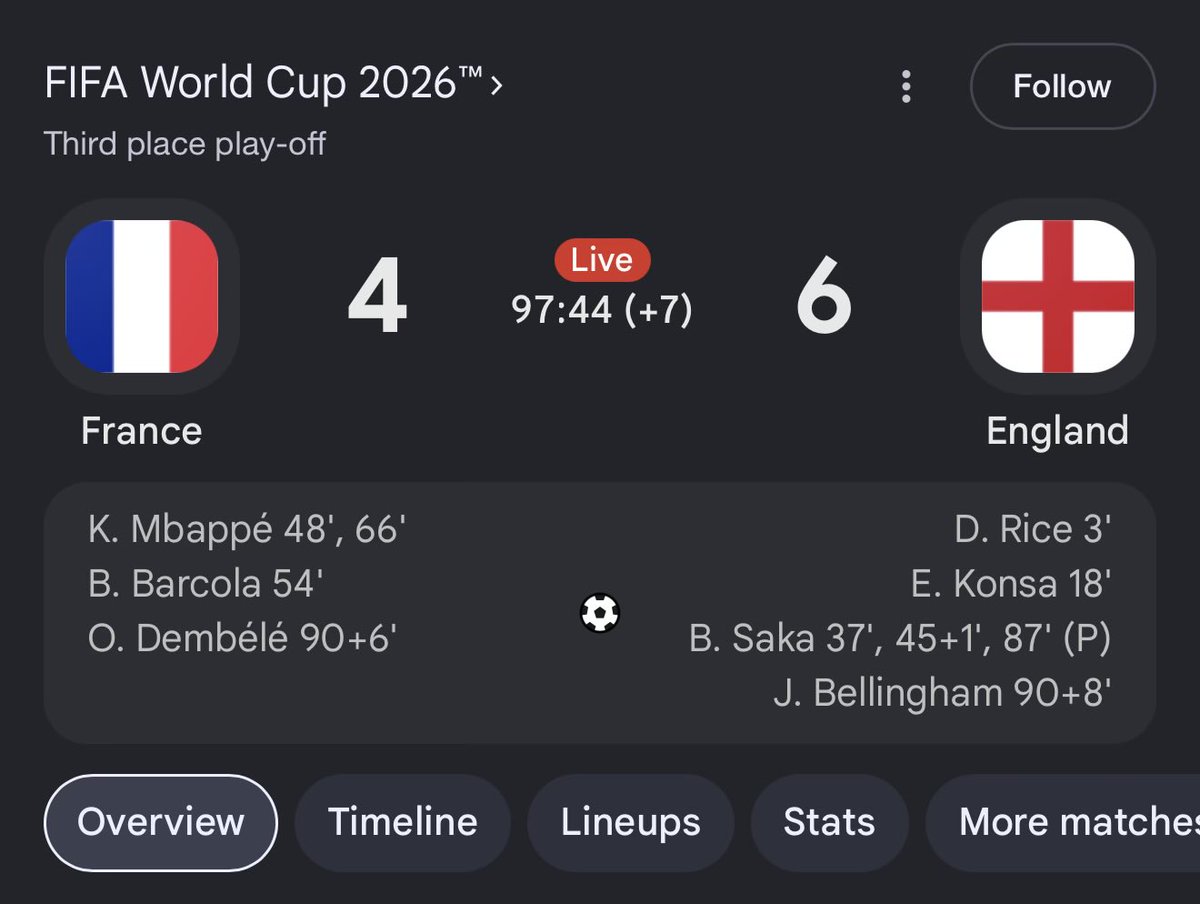Tap the England flag icon
This screenshot has width=1200, height=904.
[1058, 296]
